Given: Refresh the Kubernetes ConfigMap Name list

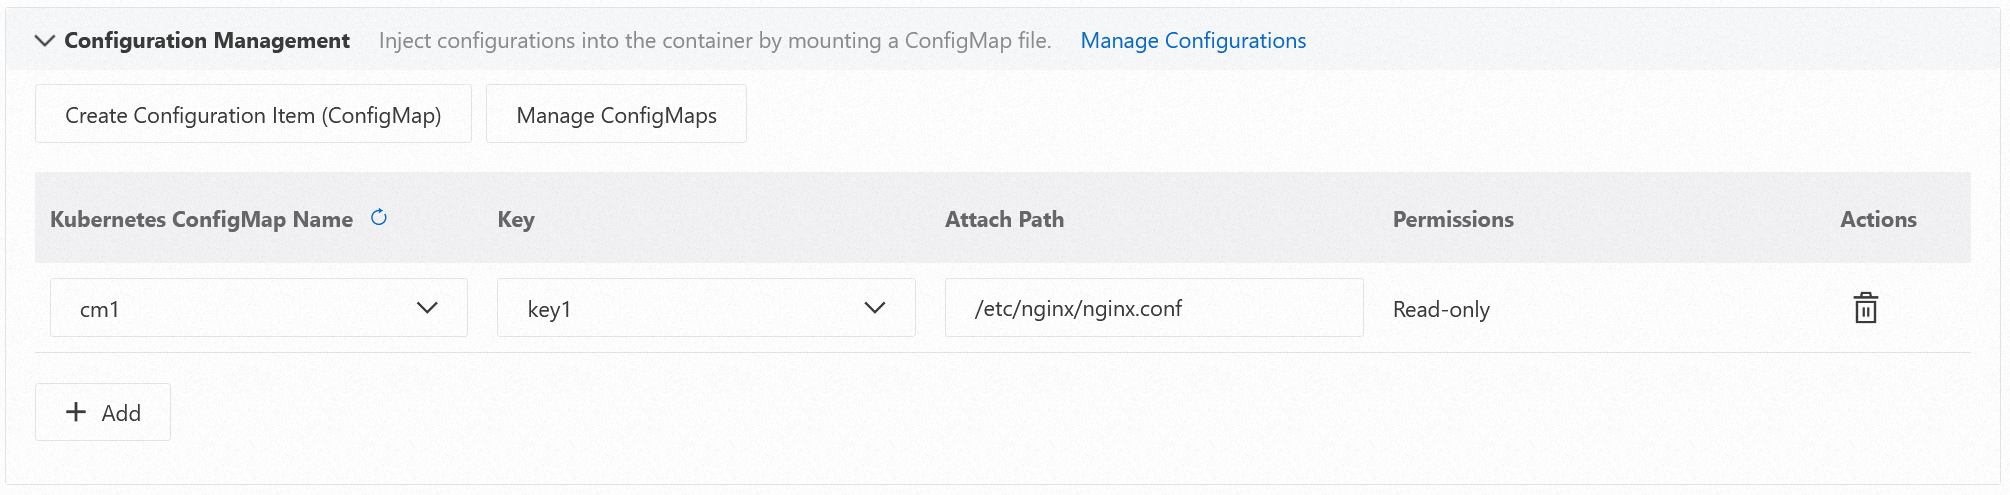Looking at the screenshot, I should tap(379, 218).
